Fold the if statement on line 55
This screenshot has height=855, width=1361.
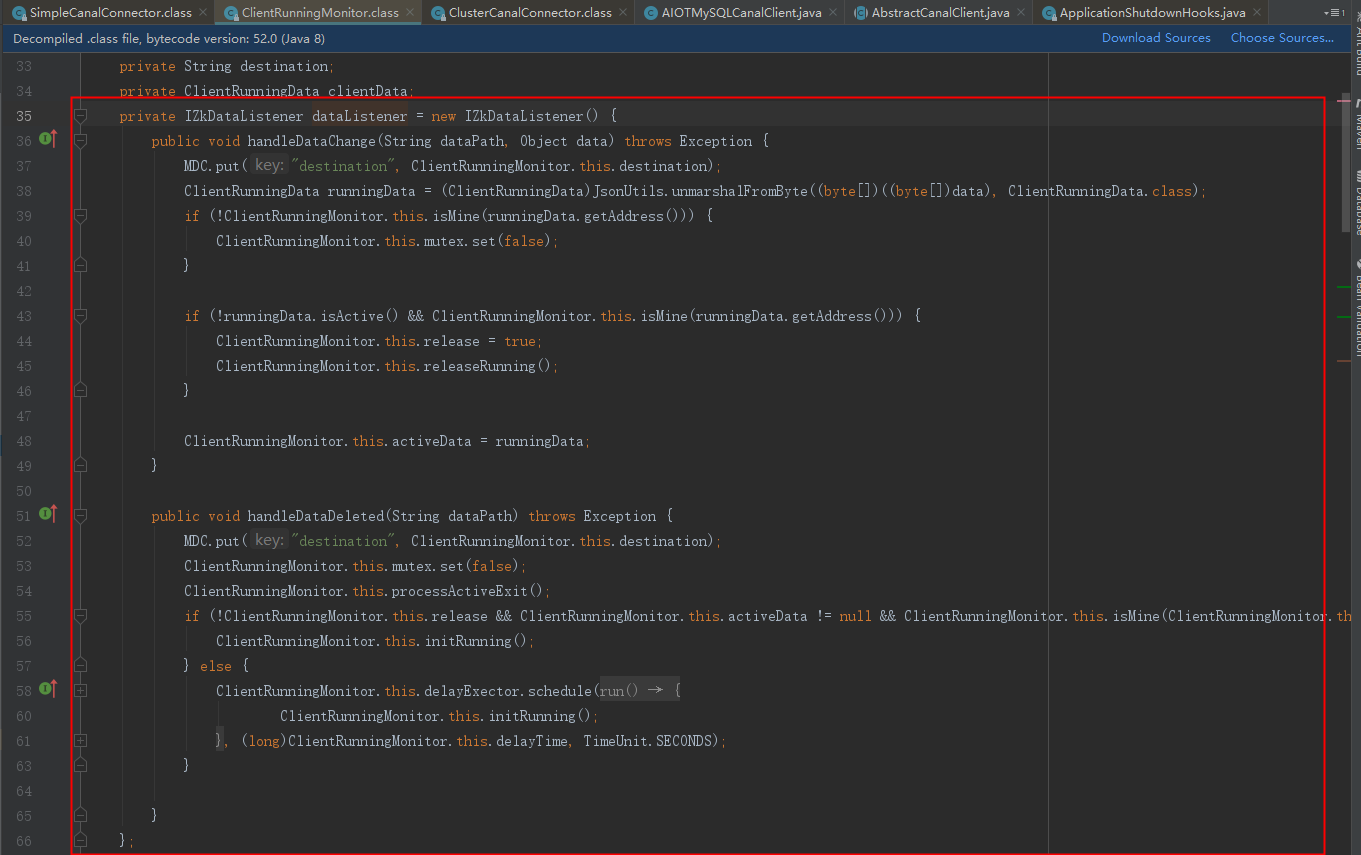pyautogui.click(x=81, y=616)
